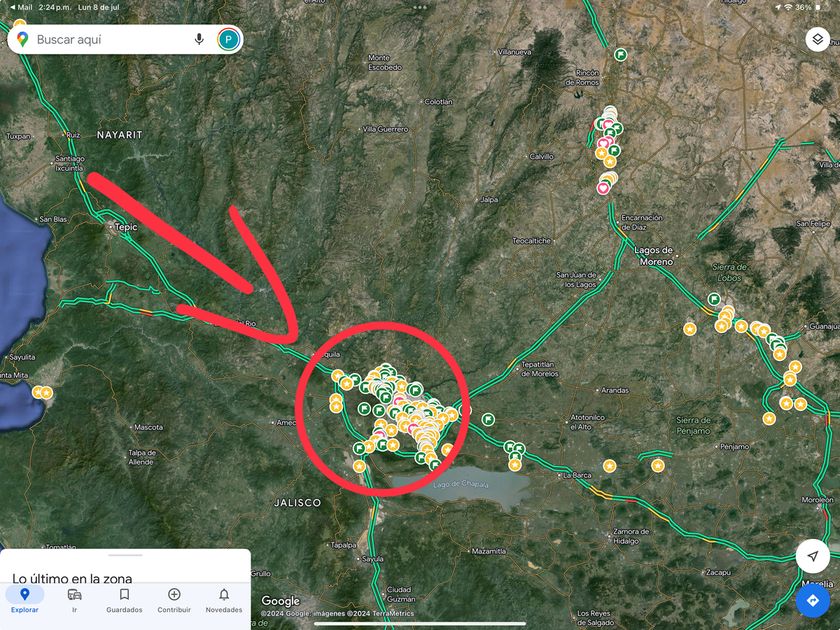Viewport: 840px width, 630px height.
Task: Tap the battery percentage status indicator
Action: point(803,8)
